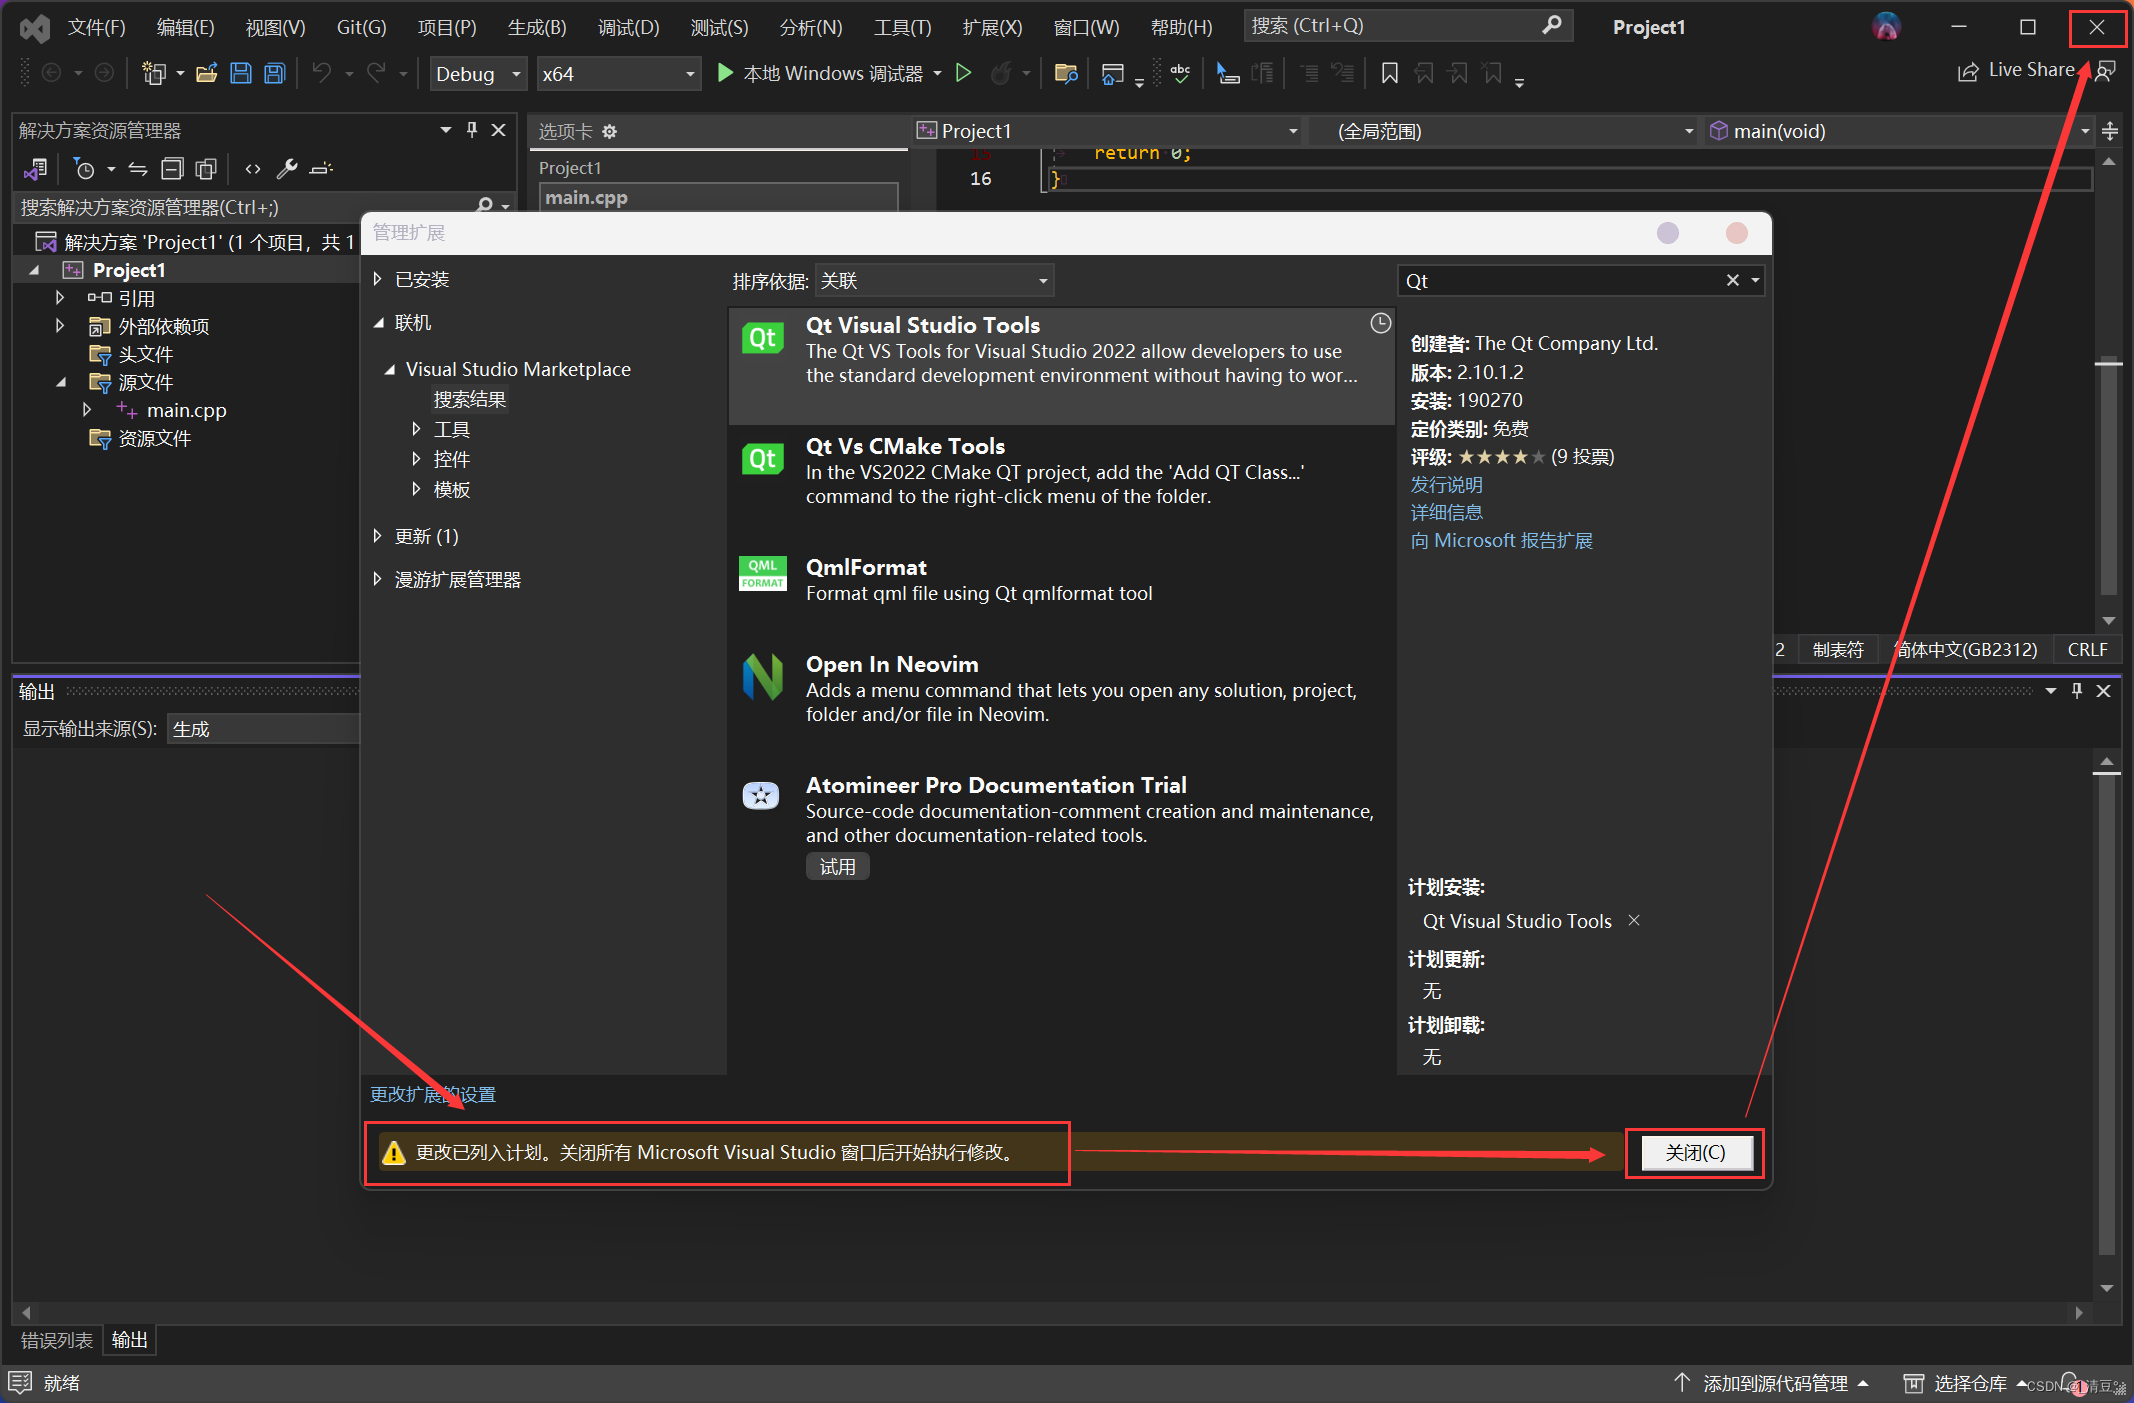This screenshot has width=2134, height=1403.
Task: Start without debugging via outline play icon
Action: (963, 73)
